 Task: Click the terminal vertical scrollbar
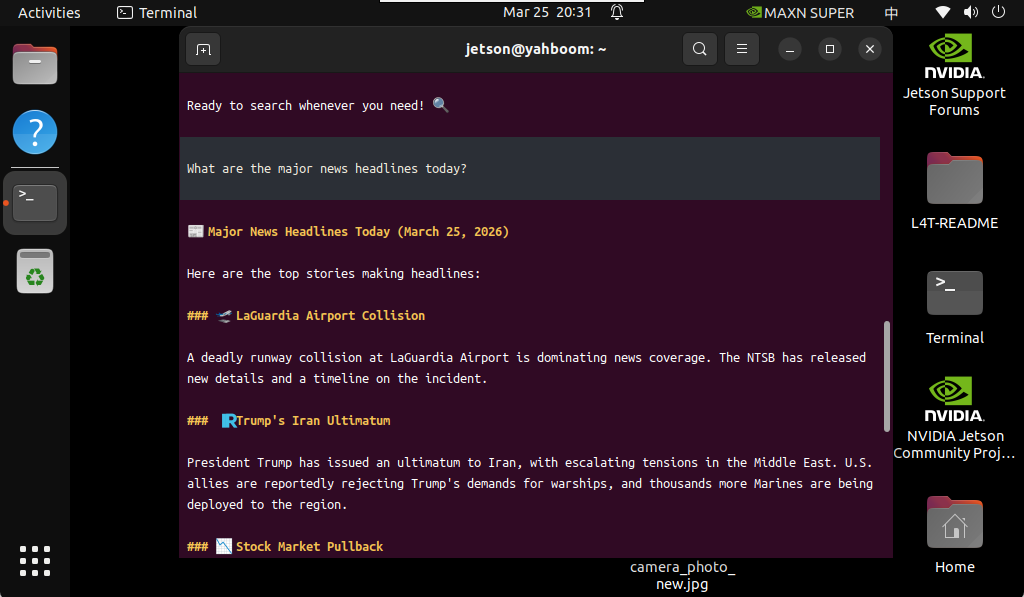pos(886,376)
